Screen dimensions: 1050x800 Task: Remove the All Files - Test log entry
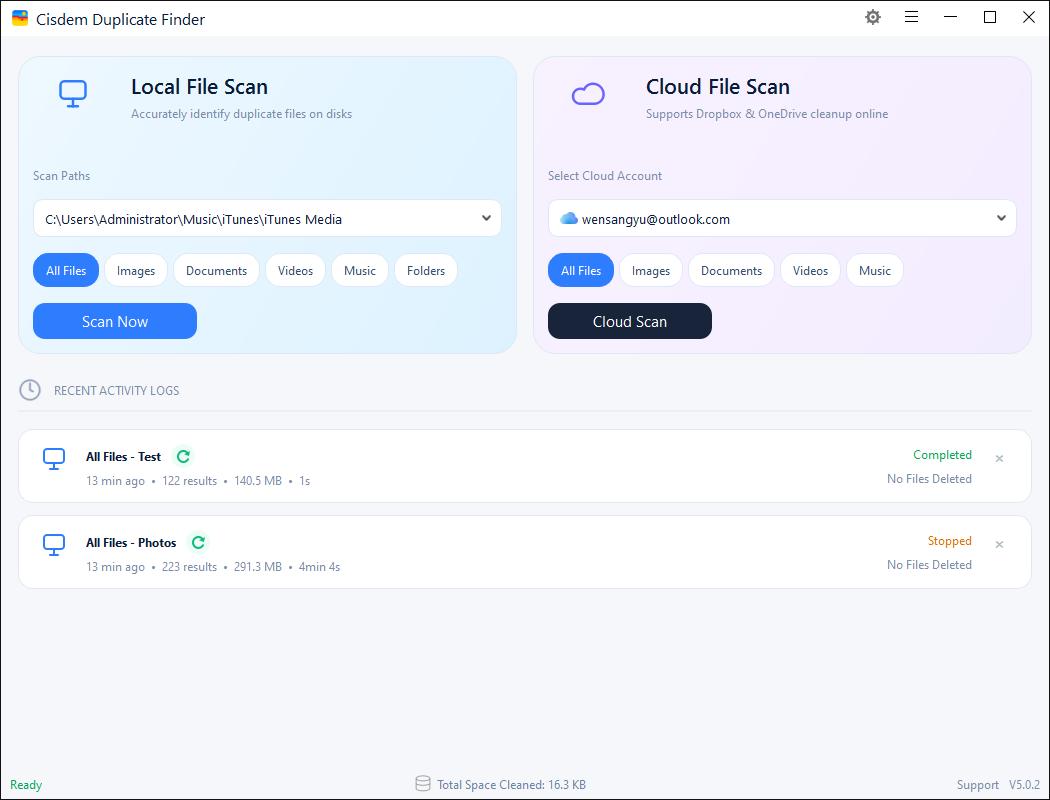[999, 459]
